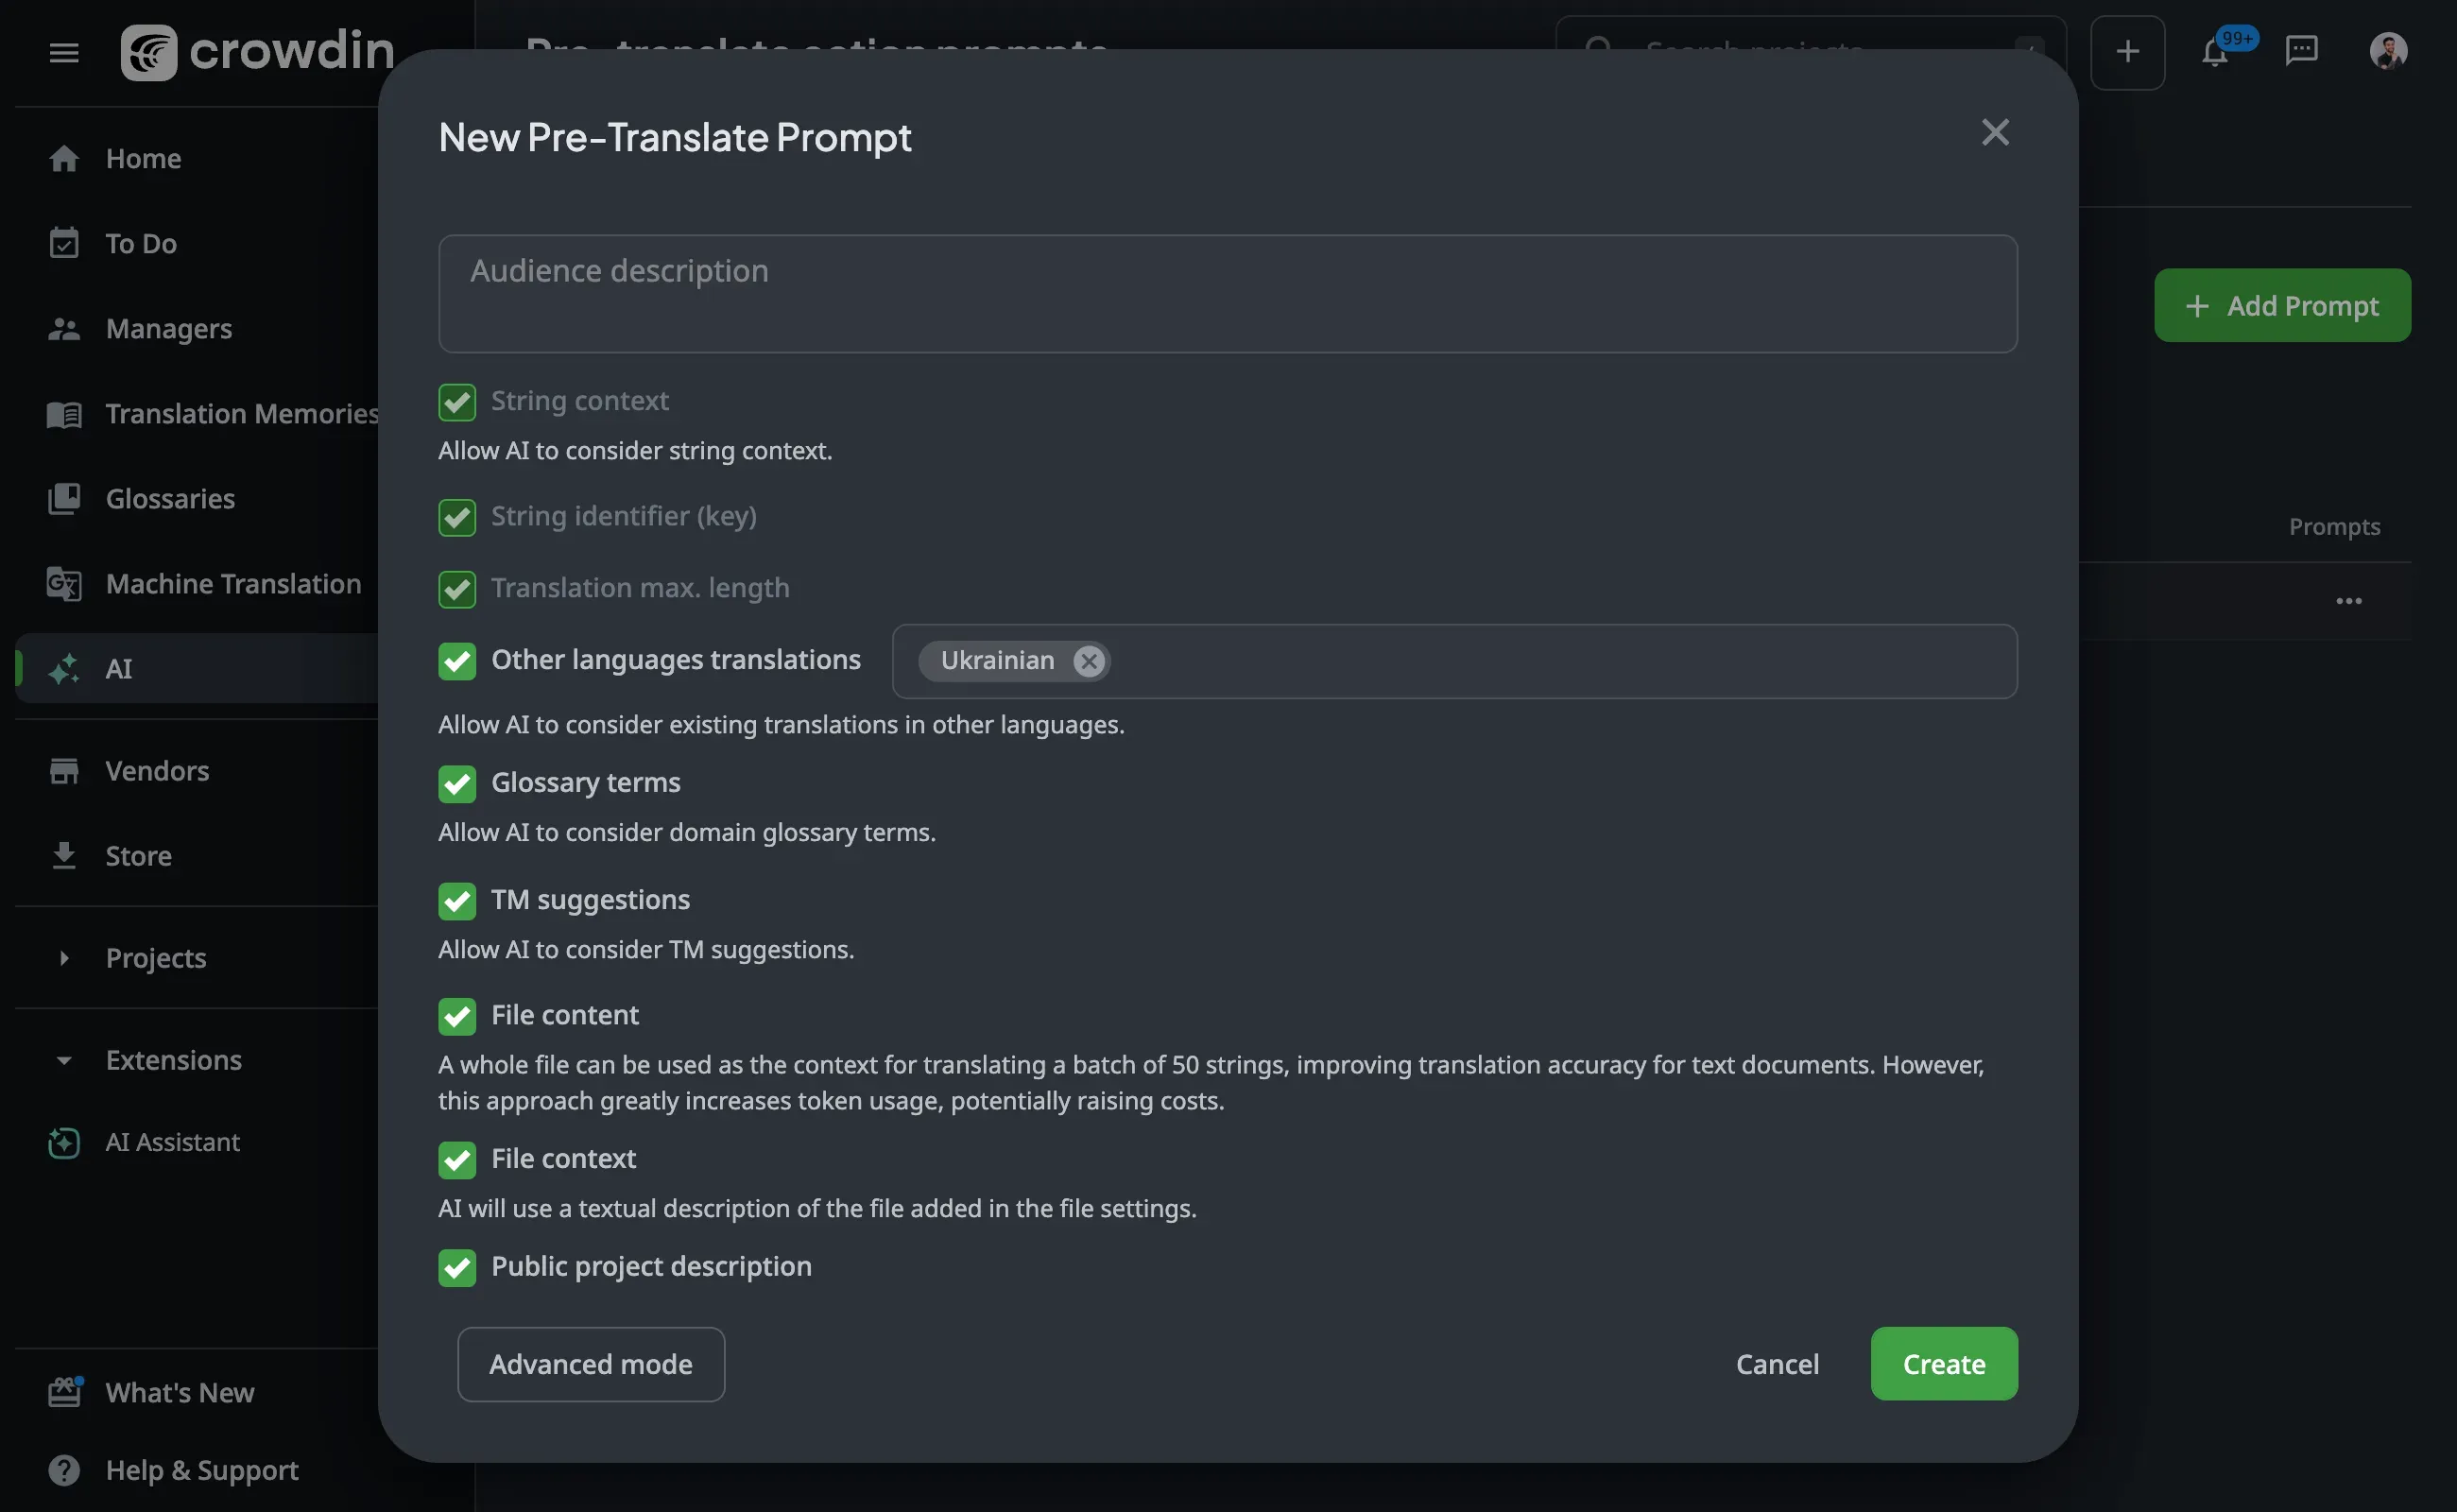Switch to Advanced mode
Screen dimensions: 2457x1512
click(590, 1364)
